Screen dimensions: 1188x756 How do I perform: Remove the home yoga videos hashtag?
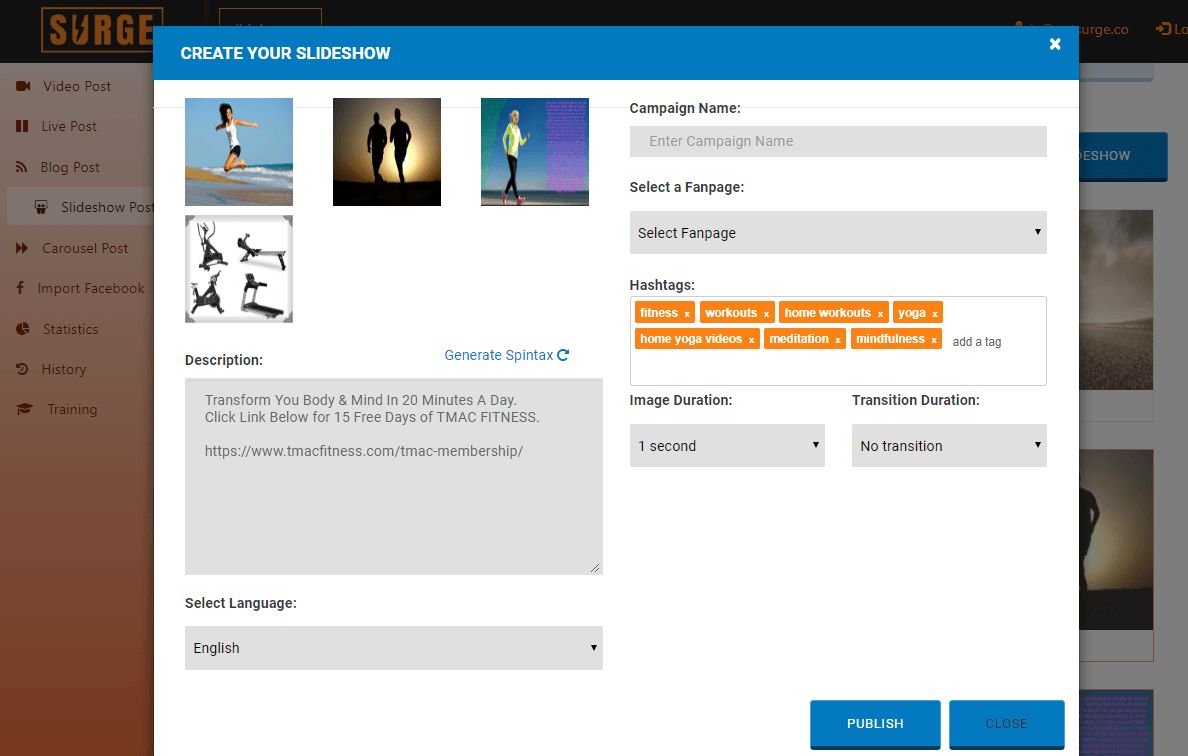(752, 340)
